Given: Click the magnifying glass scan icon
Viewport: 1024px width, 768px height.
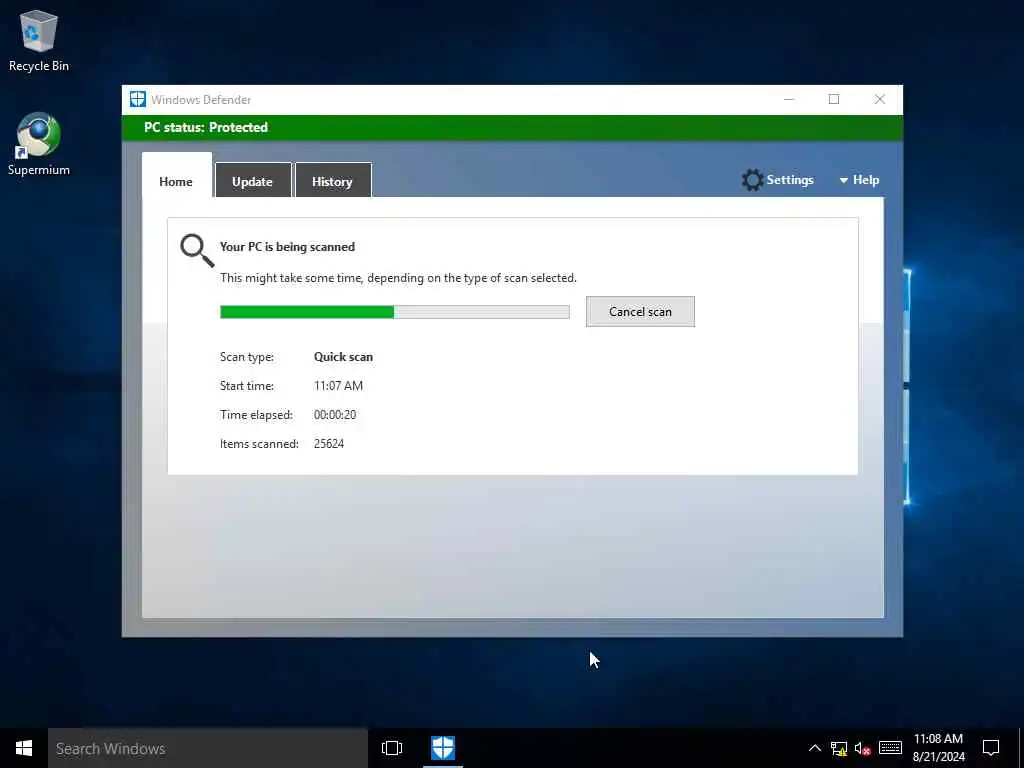Looking at the screenshot, I should click(197, 251).
